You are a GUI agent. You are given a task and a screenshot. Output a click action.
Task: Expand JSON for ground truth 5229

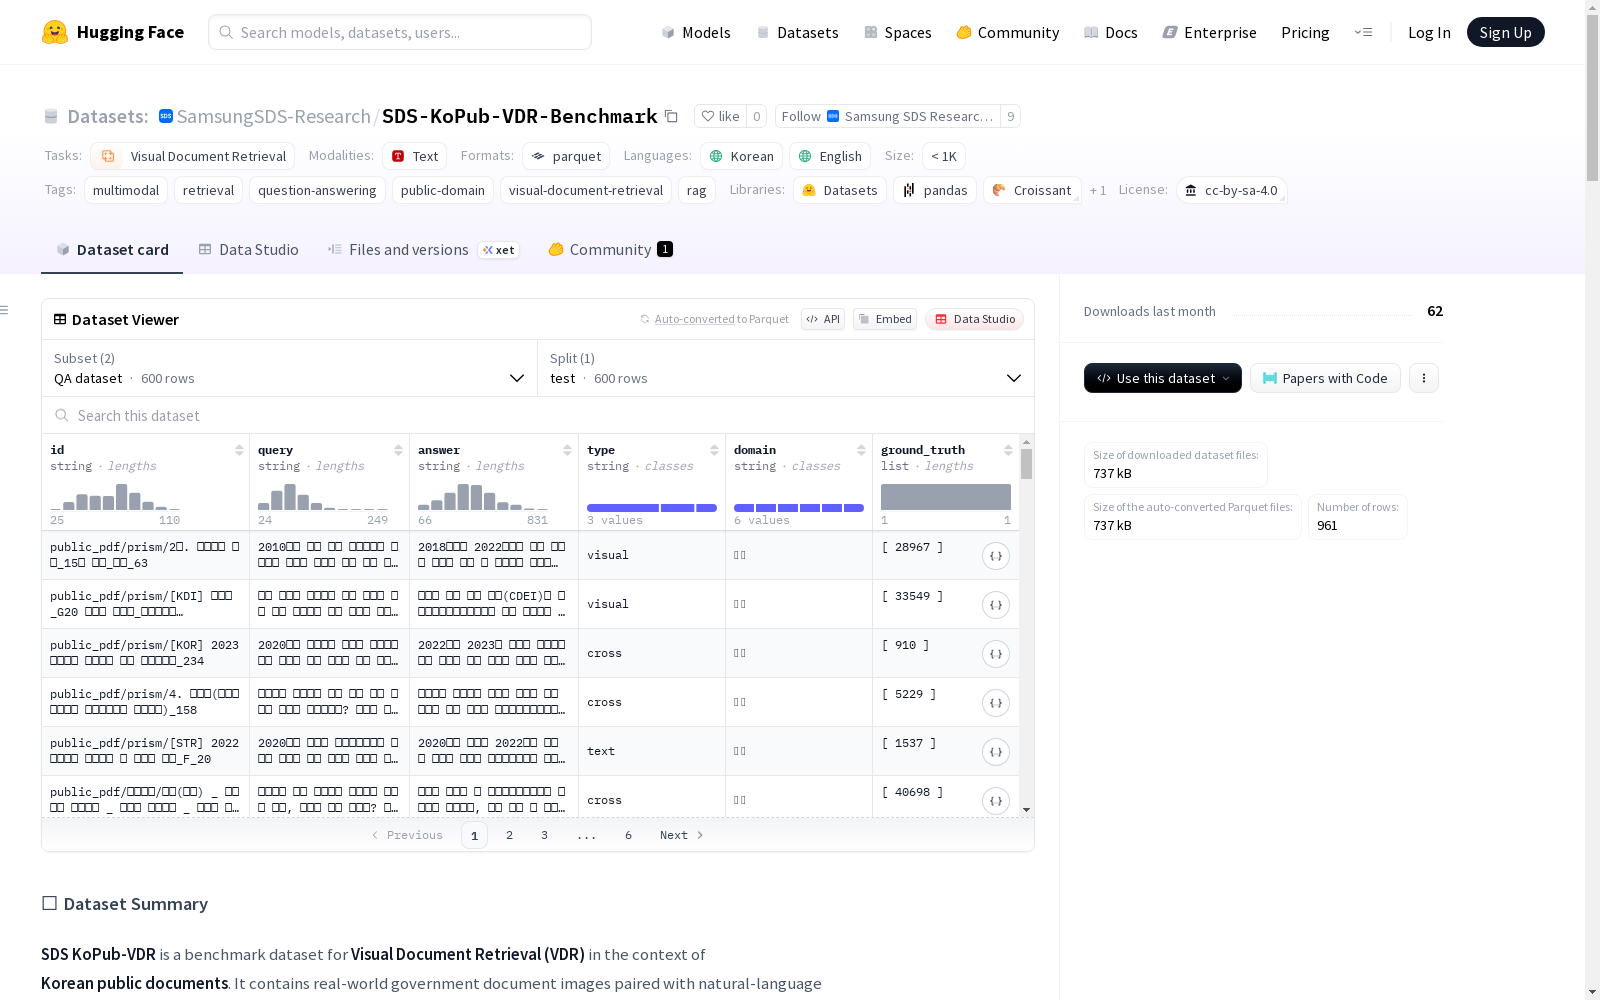(996, 703)
